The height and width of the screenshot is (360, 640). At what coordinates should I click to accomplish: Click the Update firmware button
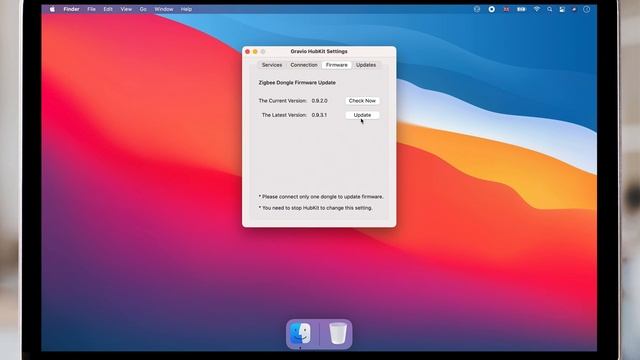coord(362,115)
